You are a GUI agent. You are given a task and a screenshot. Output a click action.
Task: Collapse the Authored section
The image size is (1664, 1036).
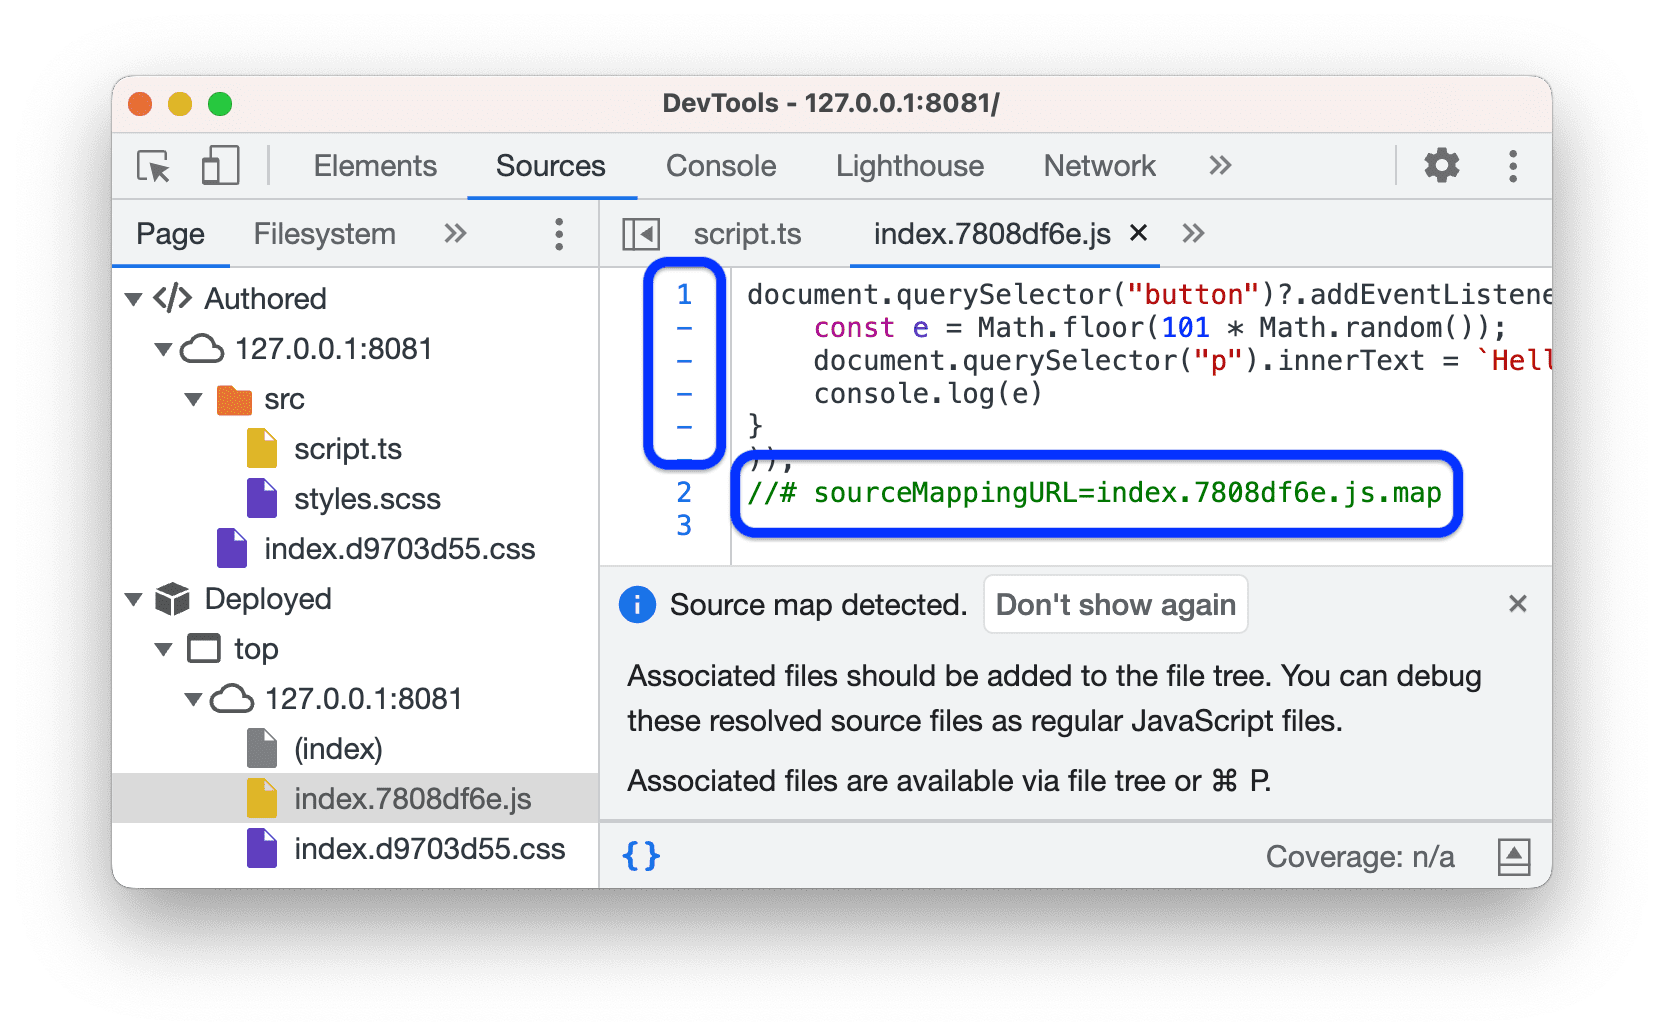(x=134, y=298)
